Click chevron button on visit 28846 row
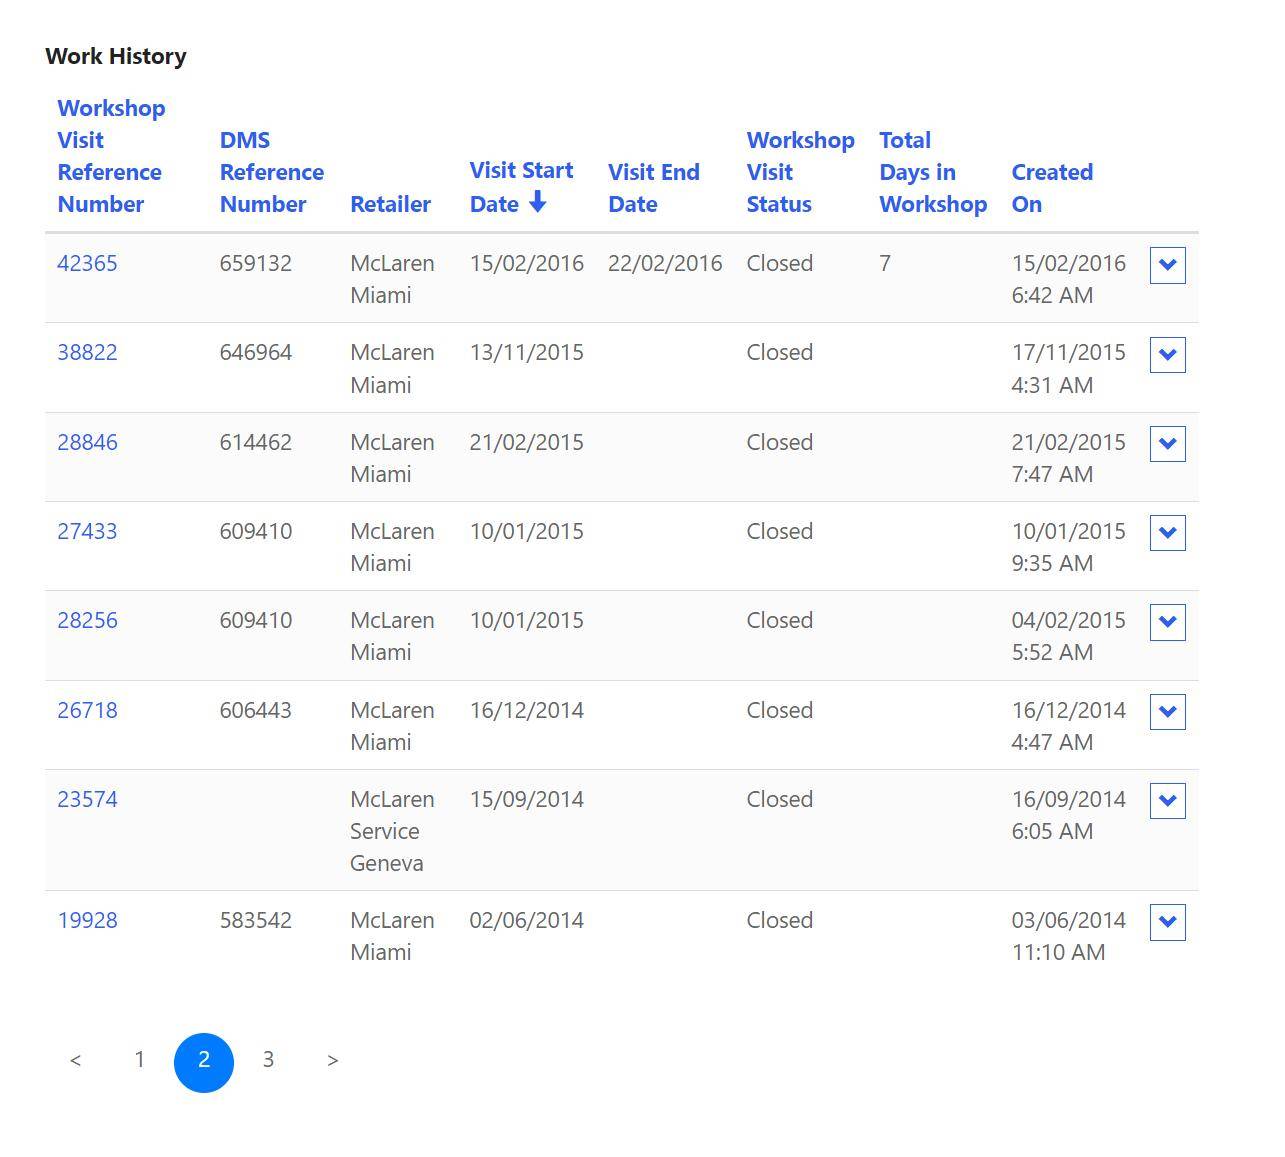Viewport: 1285px width, 1157px height. click(x=1167, y=444)
